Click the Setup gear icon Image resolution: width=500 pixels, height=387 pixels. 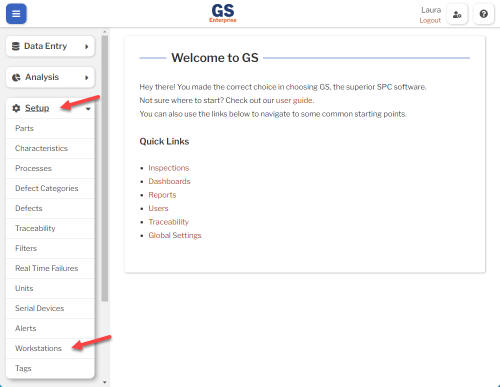click(x=16, y=108)
